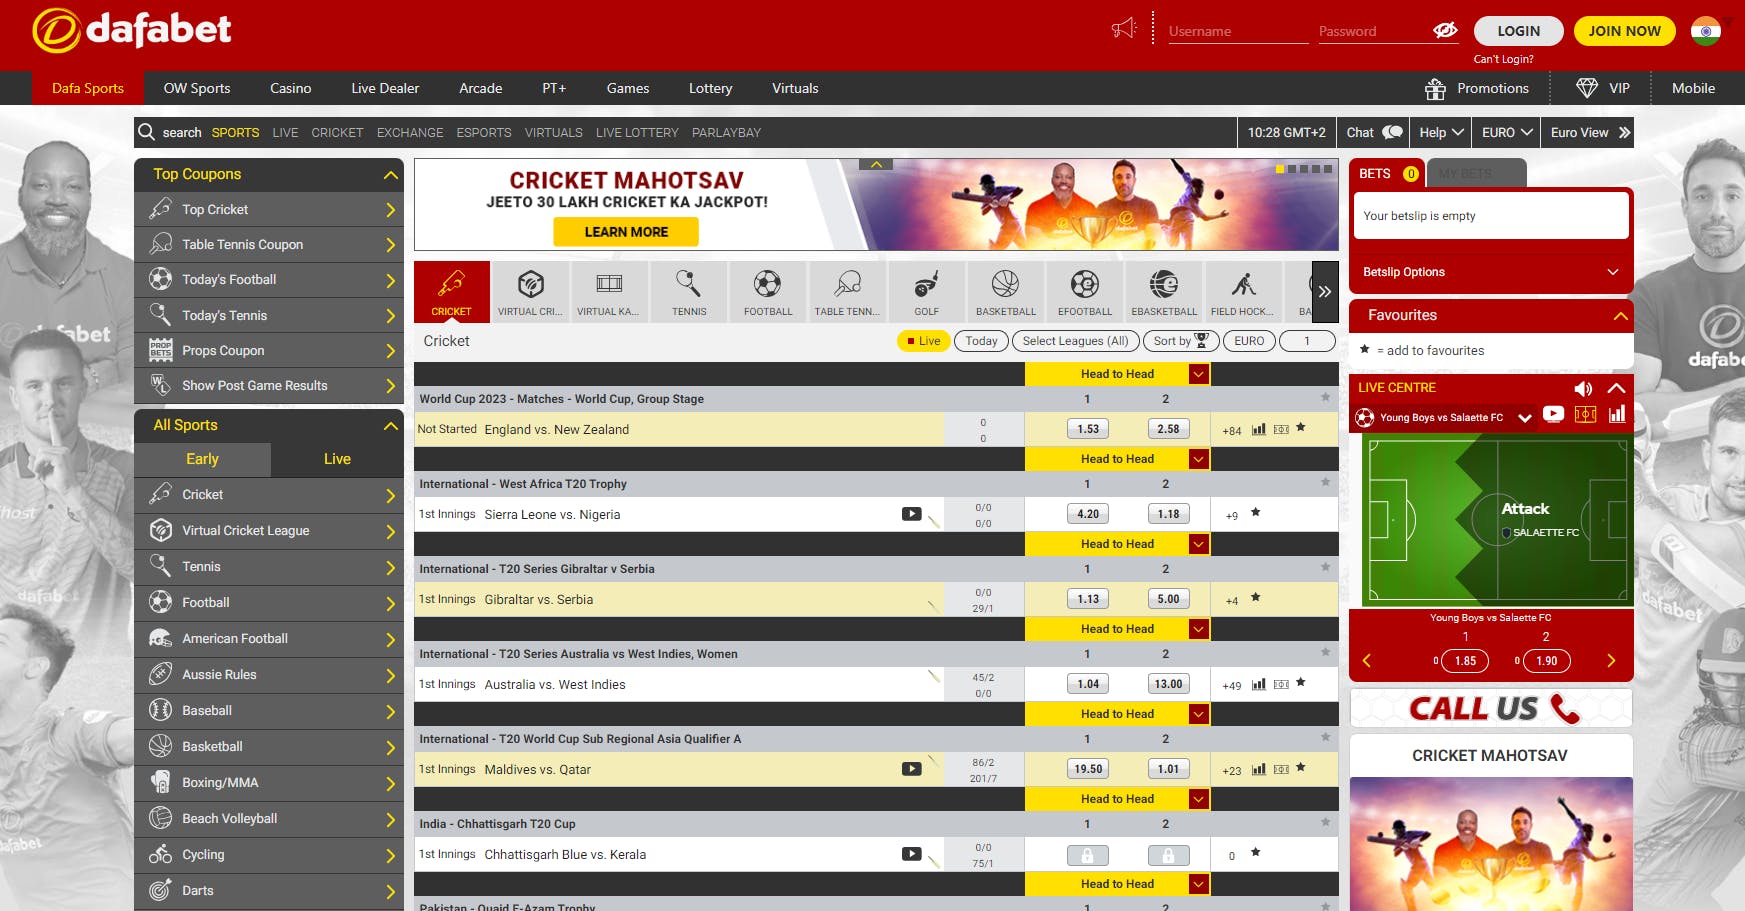Click the LOGIN button
The image size is (1745, 911).
click(x=1518, y=31)
